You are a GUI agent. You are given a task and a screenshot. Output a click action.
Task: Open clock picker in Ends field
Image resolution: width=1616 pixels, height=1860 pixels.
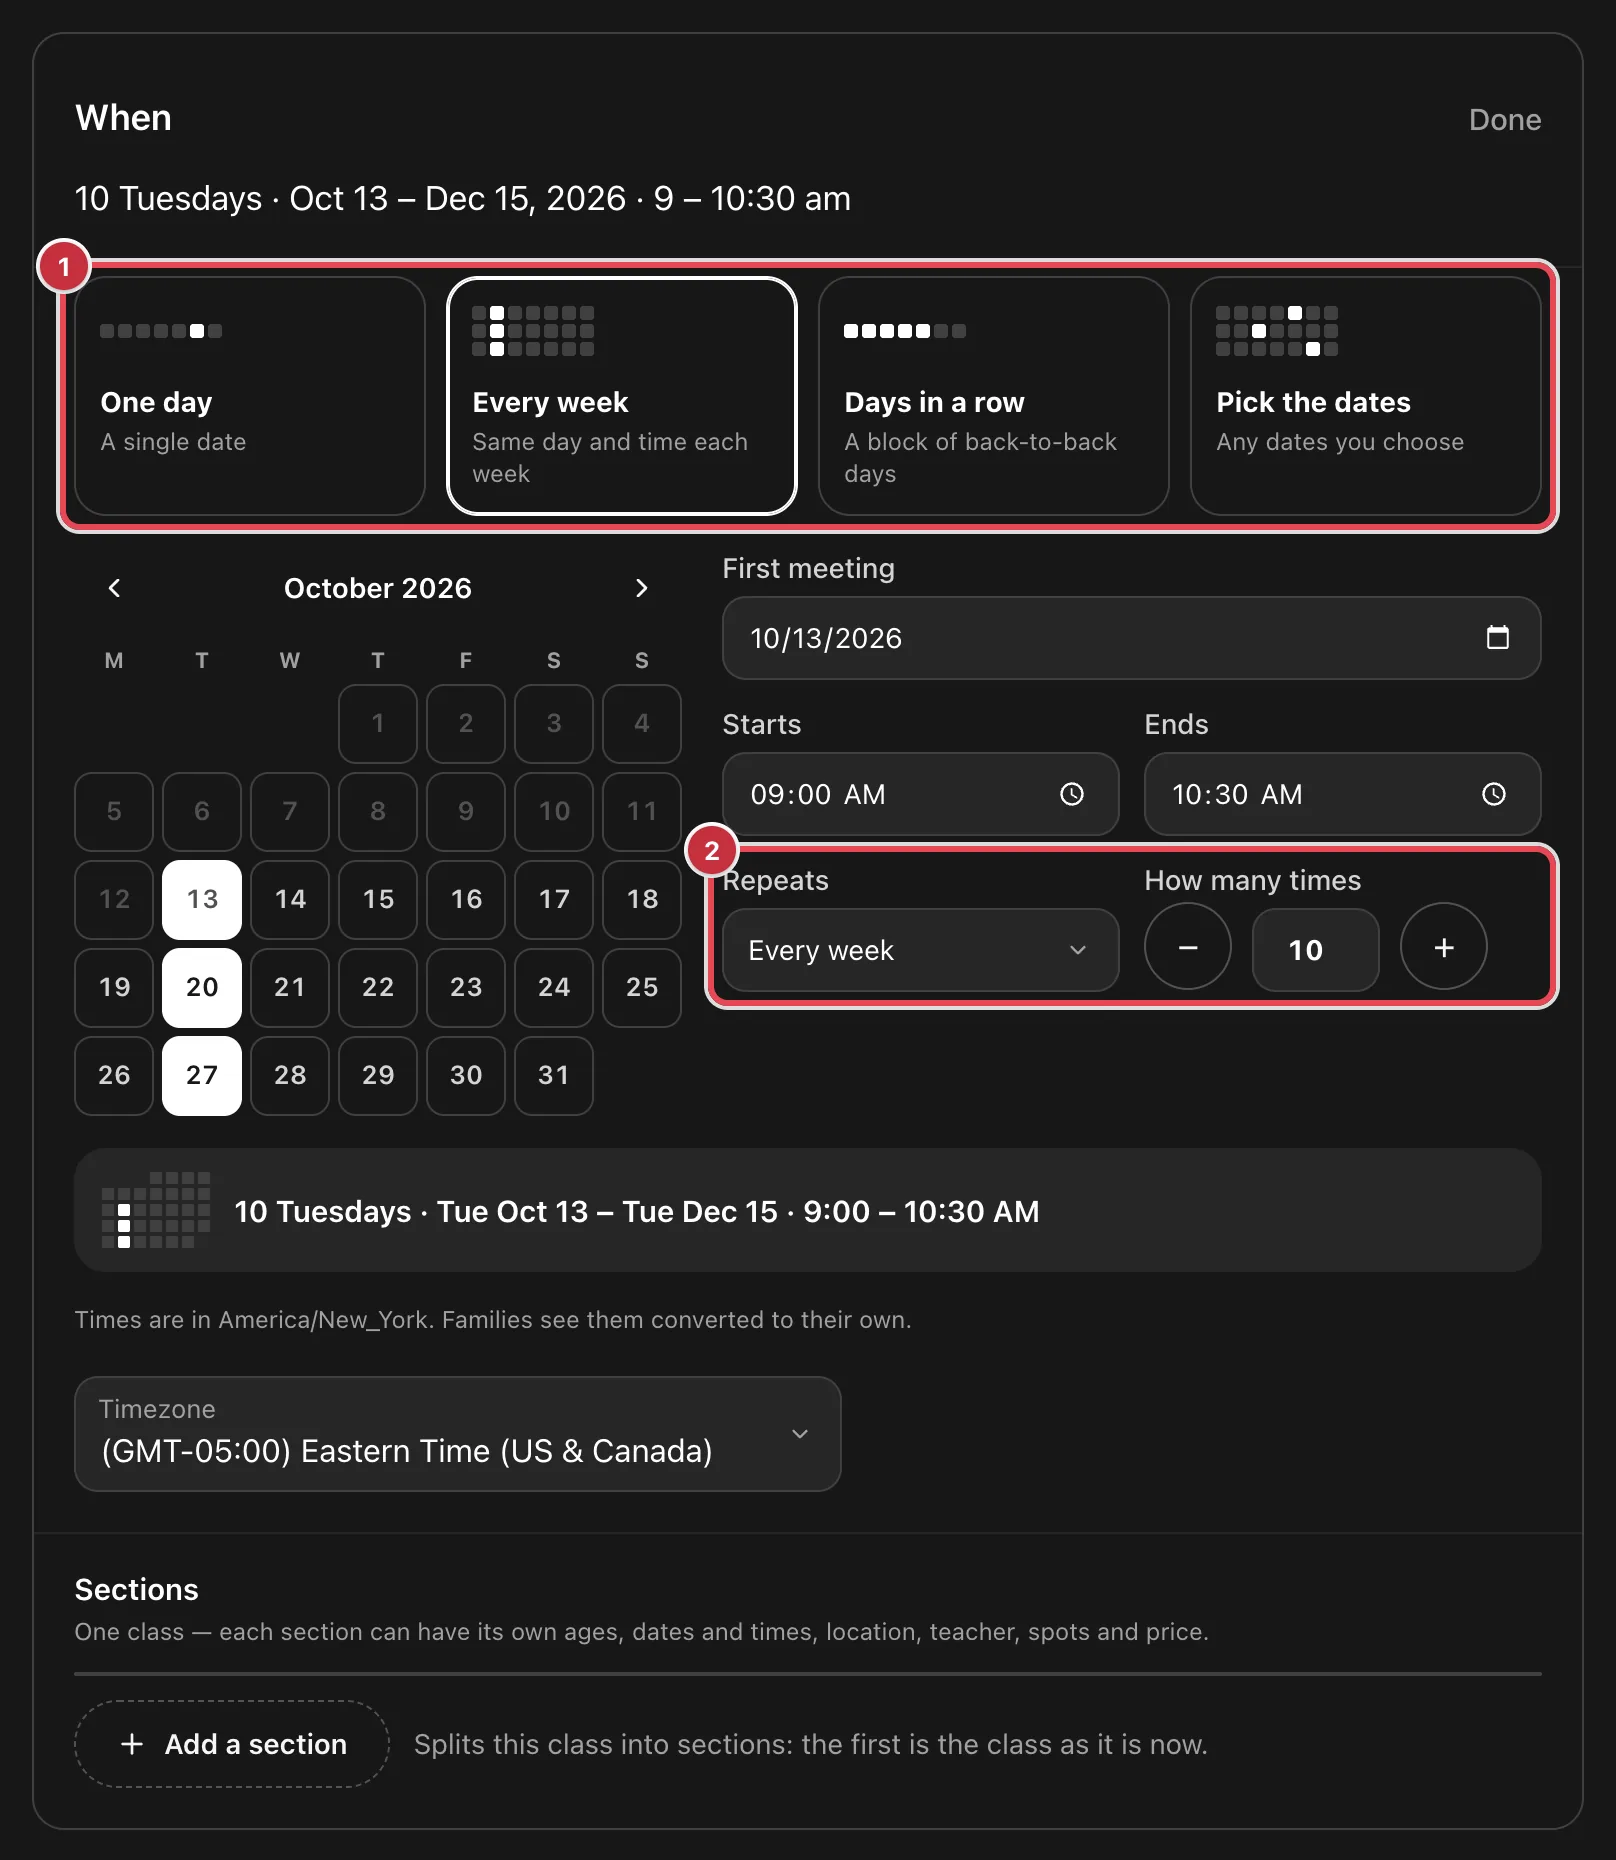(1494, 794)
